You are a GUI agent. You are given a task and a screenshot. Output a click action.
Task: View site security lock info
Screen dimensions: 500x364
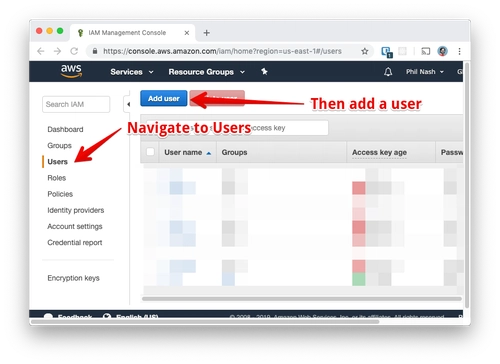click(95, 51)
